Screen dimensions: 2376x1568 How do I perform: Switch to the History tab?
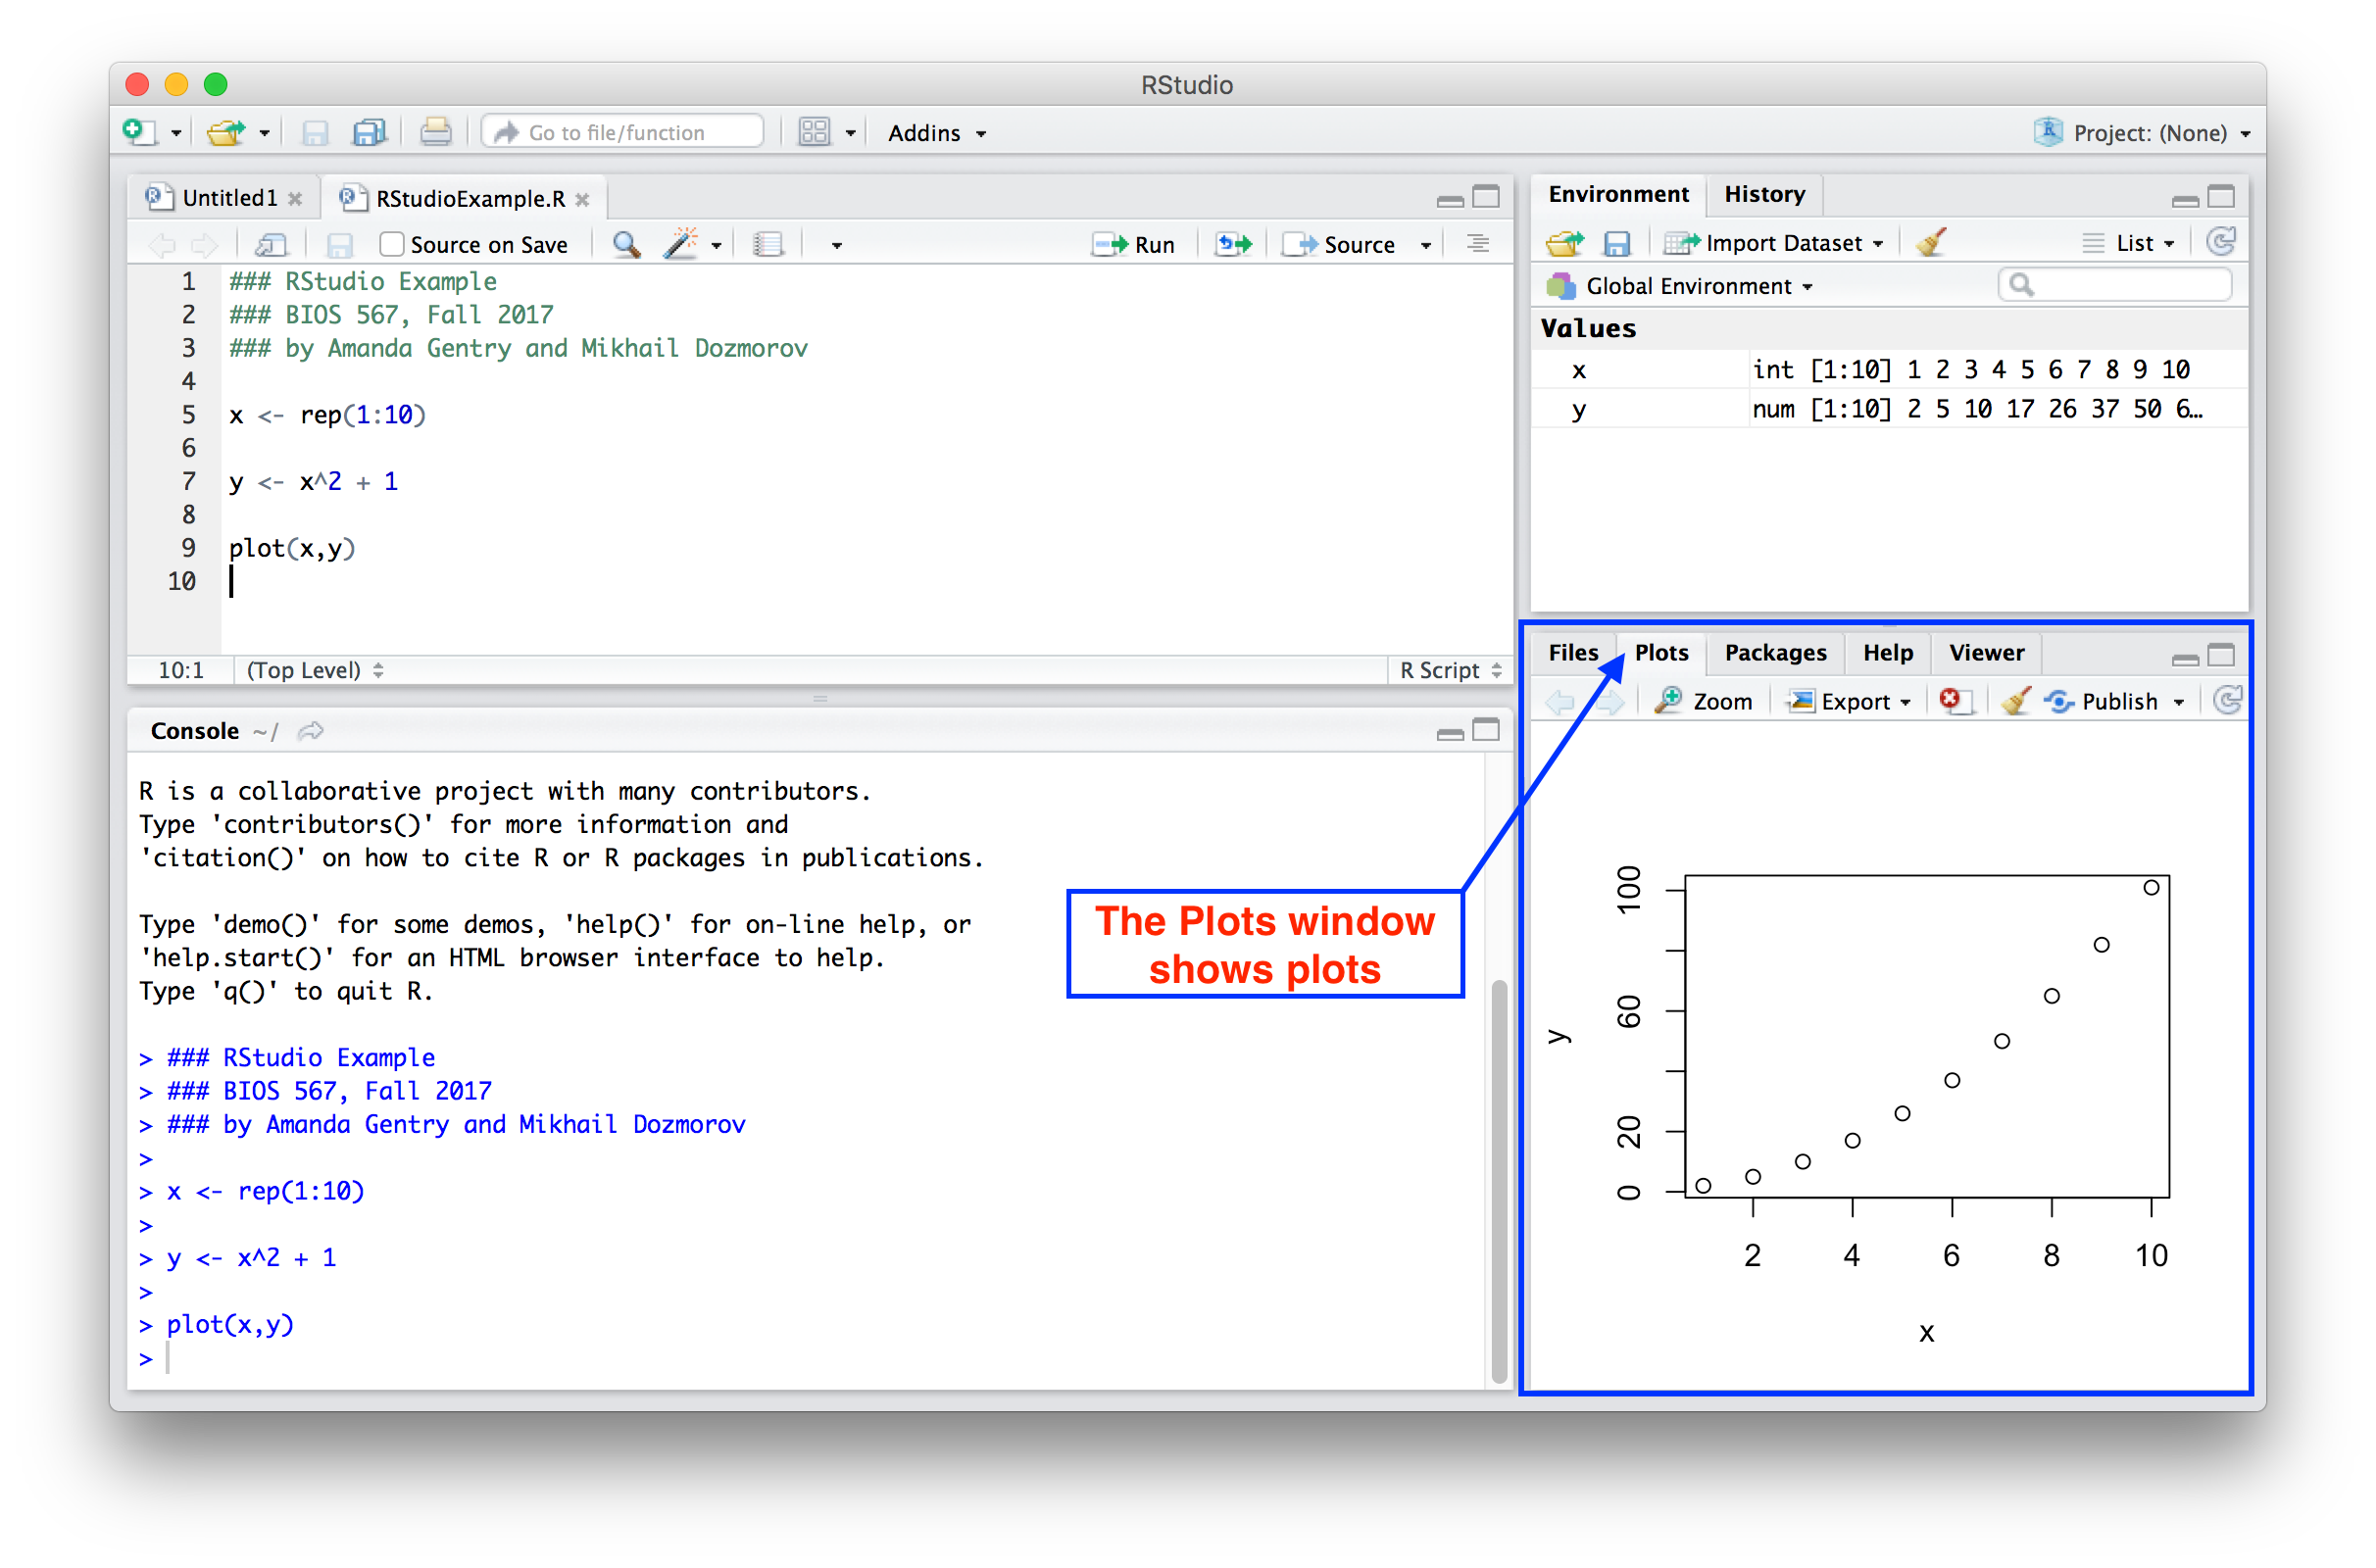(x=1764, y=194)
